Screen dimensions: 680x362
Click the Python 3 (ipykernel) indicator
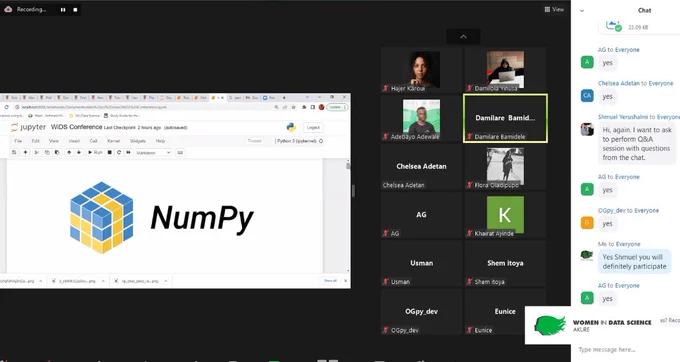(x=299, y=141)
